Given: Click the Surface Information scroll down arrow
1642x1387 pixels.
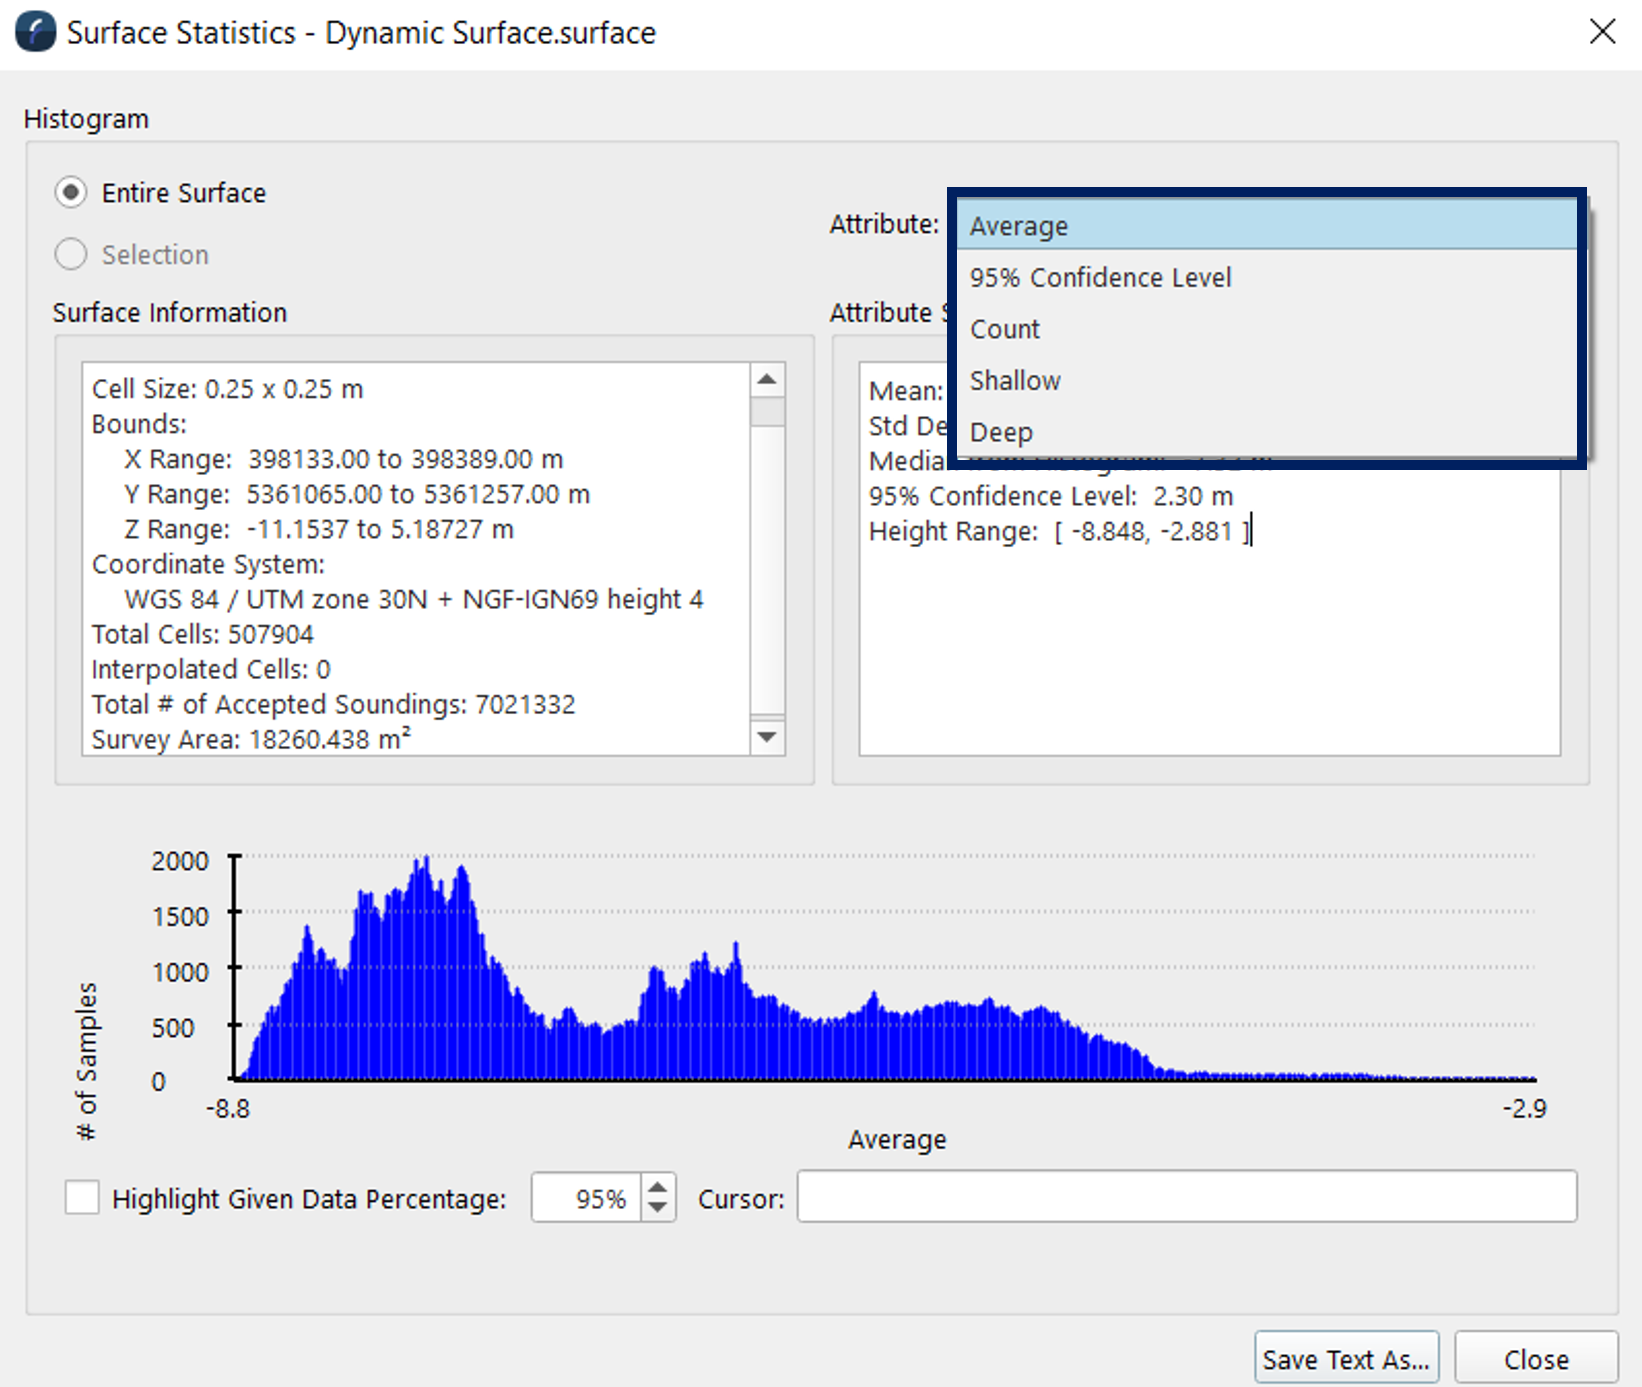Looking at the screenshot, I should click(x=767, y=737).
